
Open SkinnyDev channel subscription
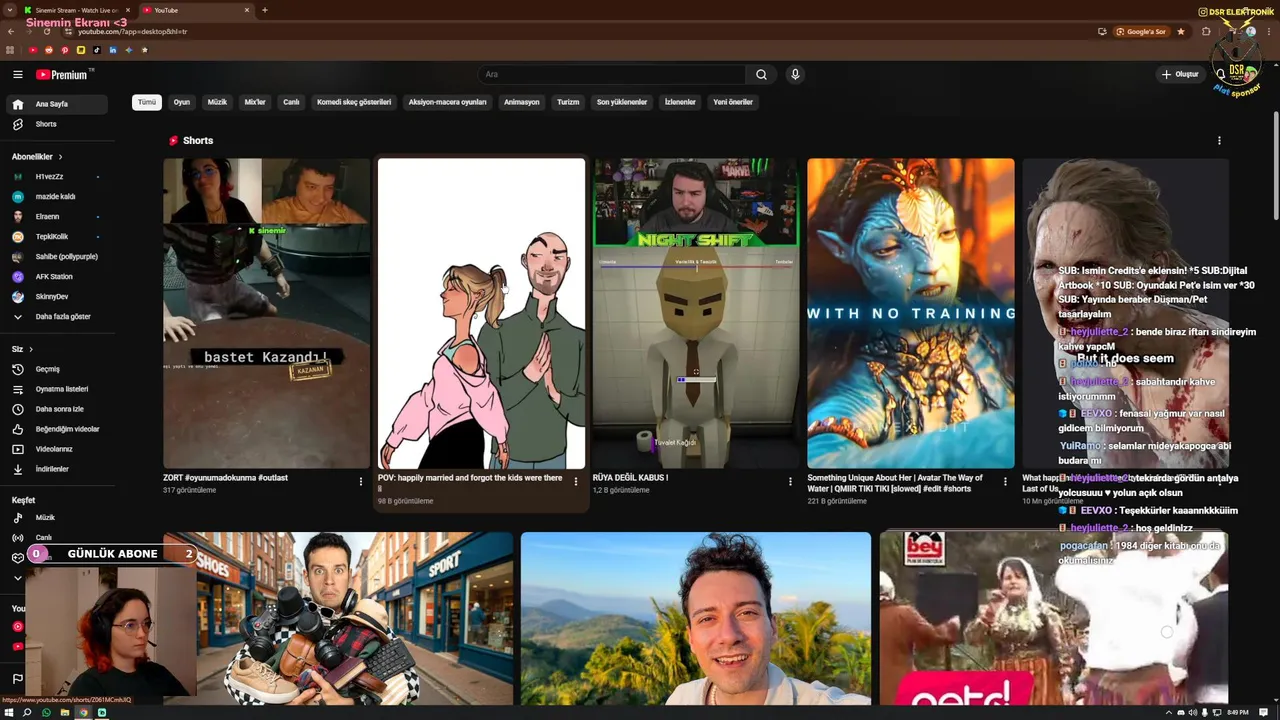pos(56,297)
